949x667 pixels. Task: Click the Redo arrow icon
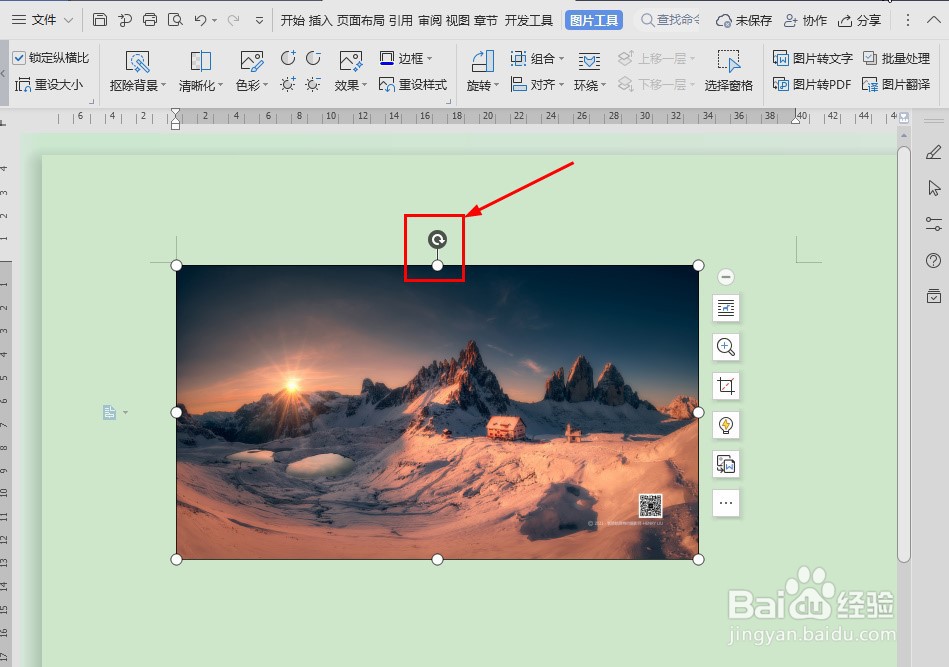[x=233, y=20]
